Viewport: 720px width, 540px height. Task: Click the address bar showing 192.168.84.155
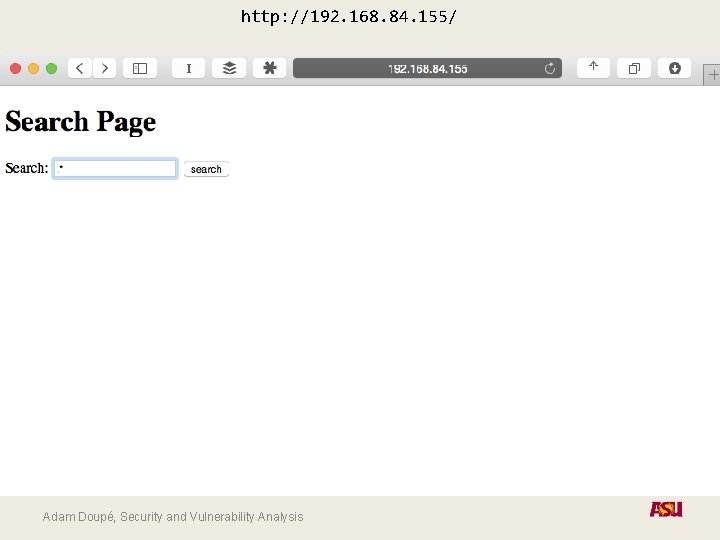point(427,68)
